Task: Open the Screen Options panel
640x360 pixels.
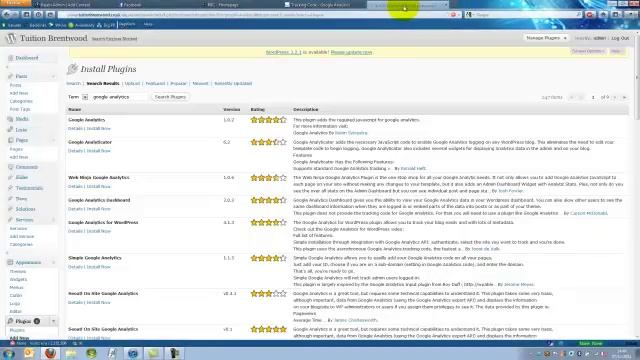Action: click(x=588, y=51)
